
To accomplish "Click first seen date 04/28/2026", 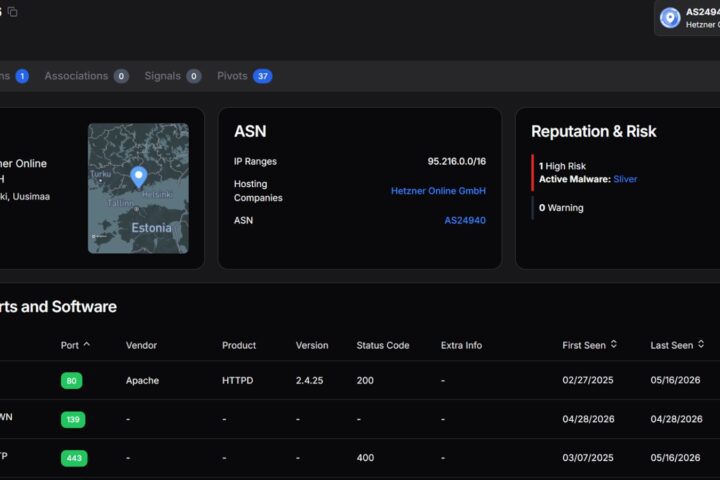I will pos(588,419).
